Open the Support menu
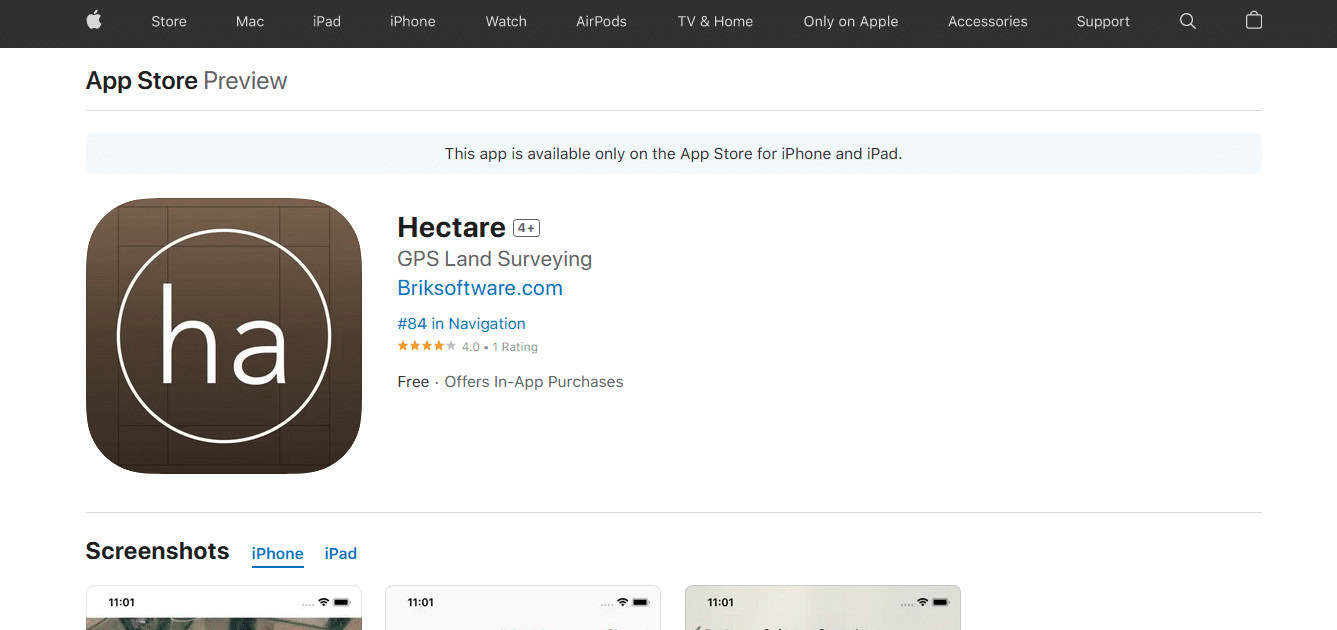The height and width of the screenshot is (630, 1337). (x=1103, y=21)
